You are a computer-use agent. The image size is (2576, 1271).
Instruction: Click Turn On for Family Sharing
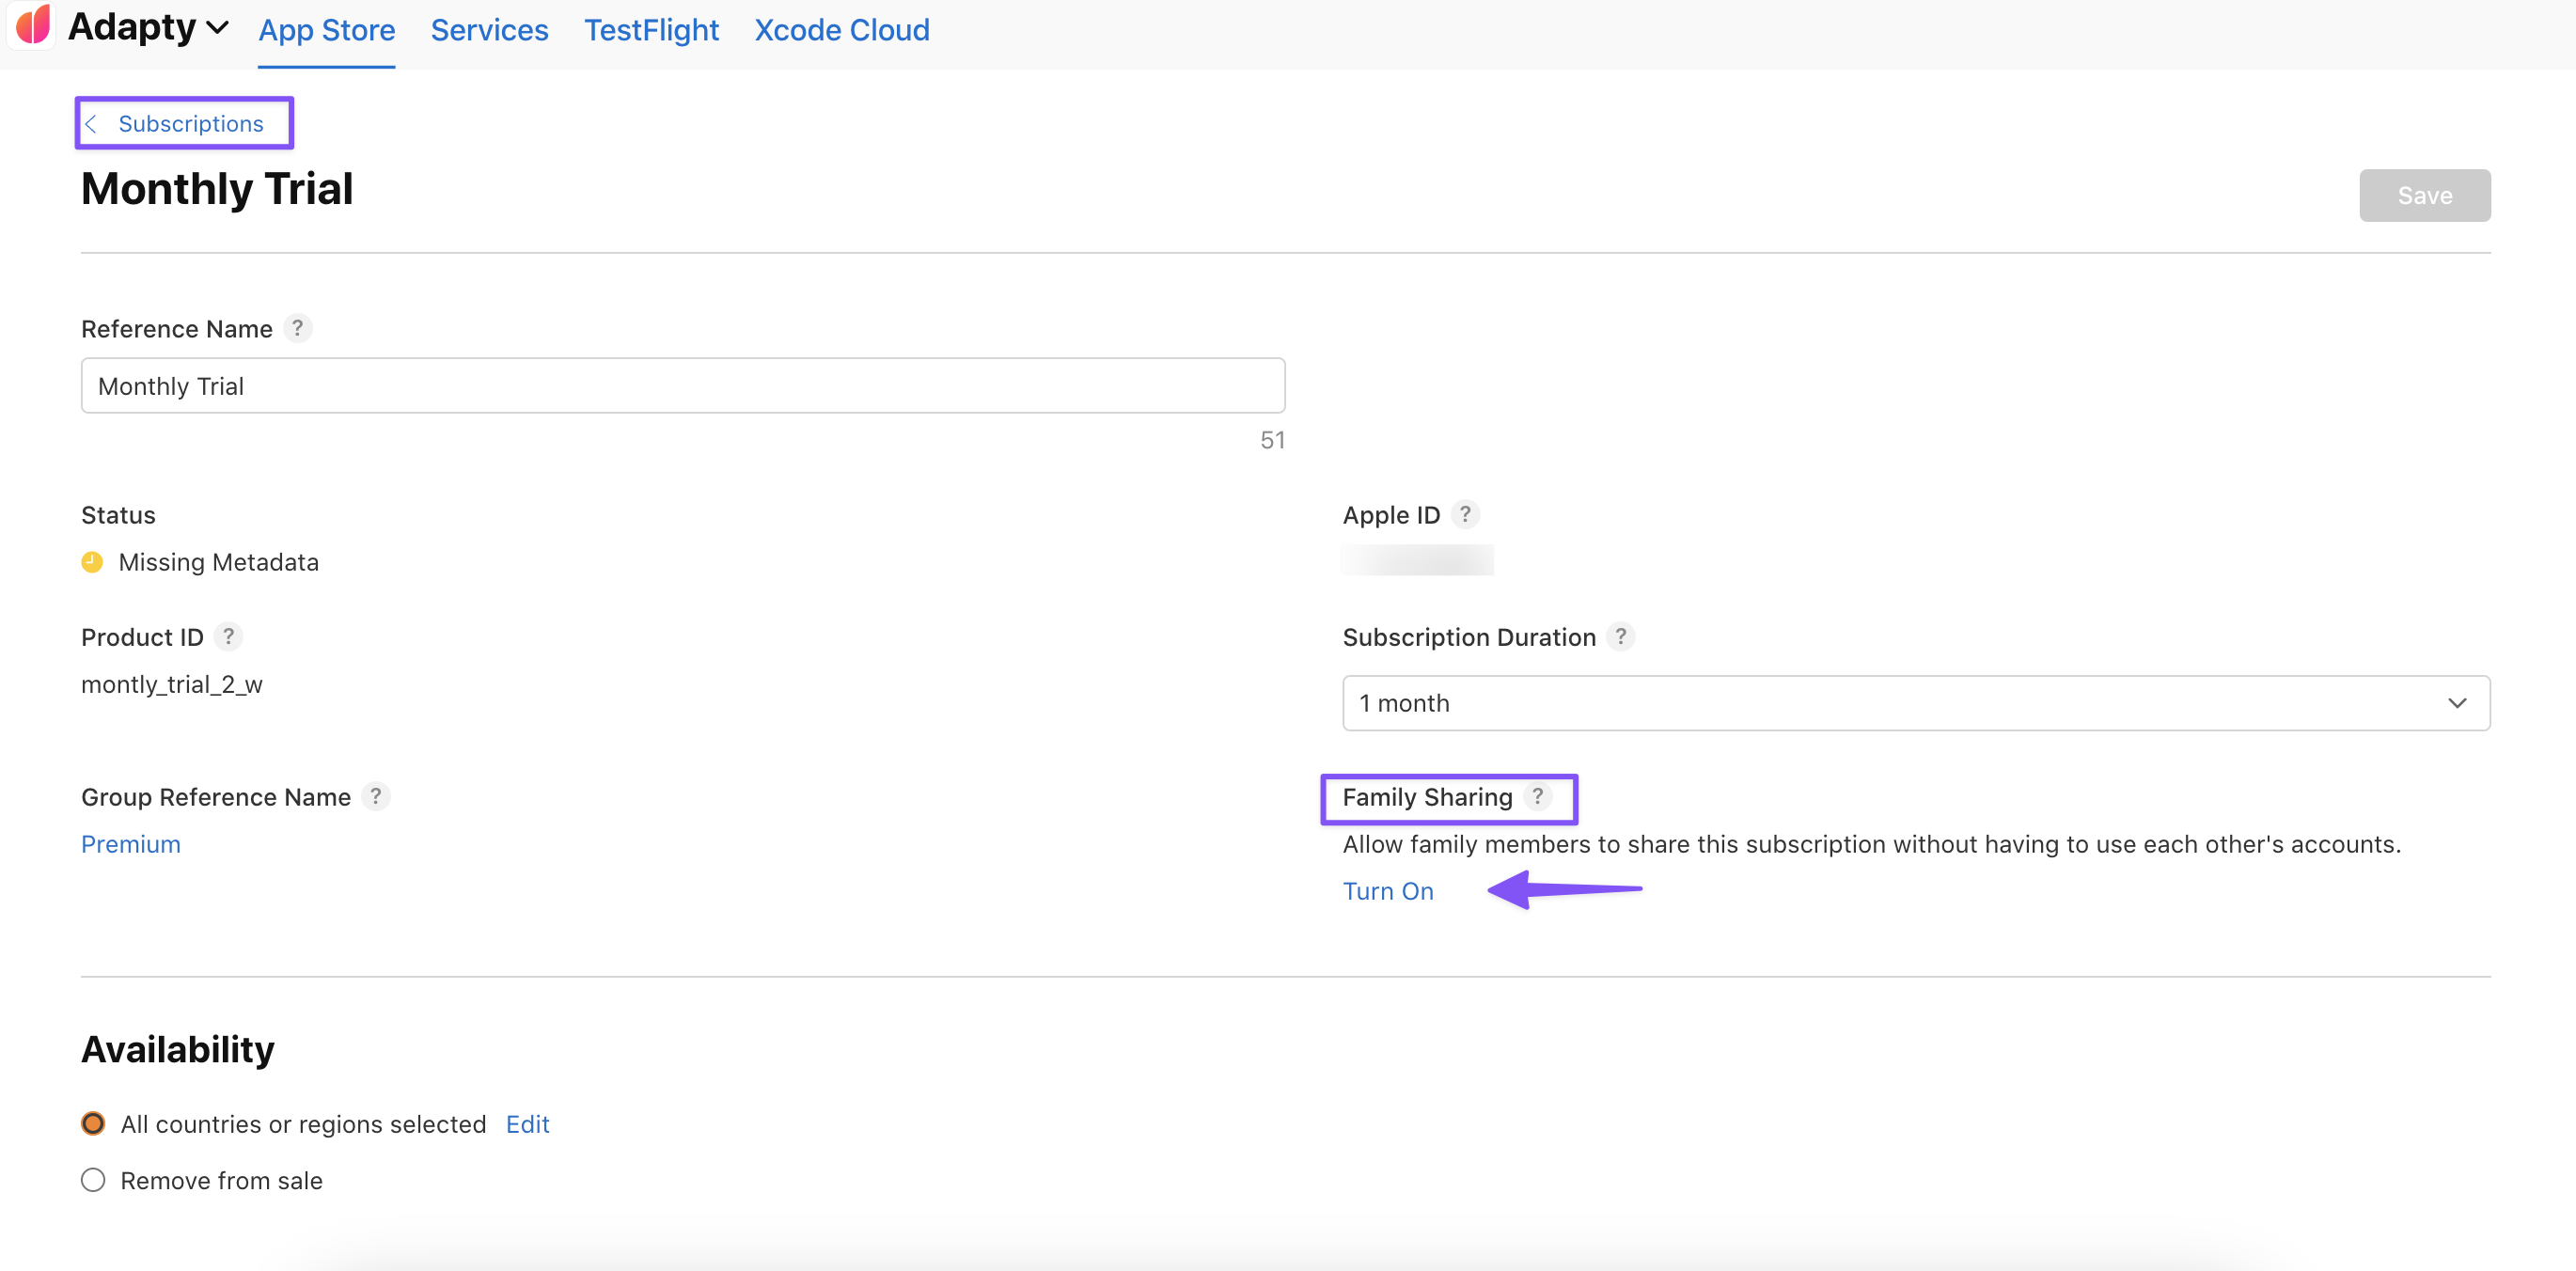[x=1387, y=890]
